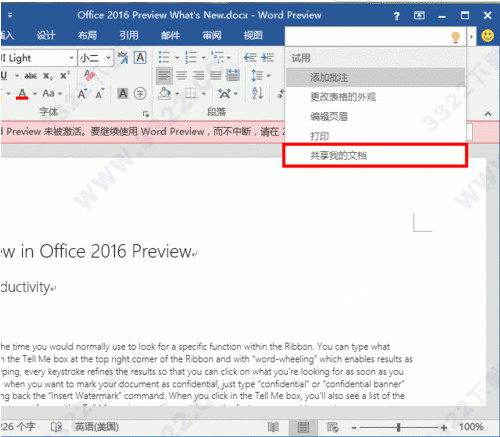Apply borders to paragraph
This screenshot has height=437, width=500.
click(x=190, y=94)
